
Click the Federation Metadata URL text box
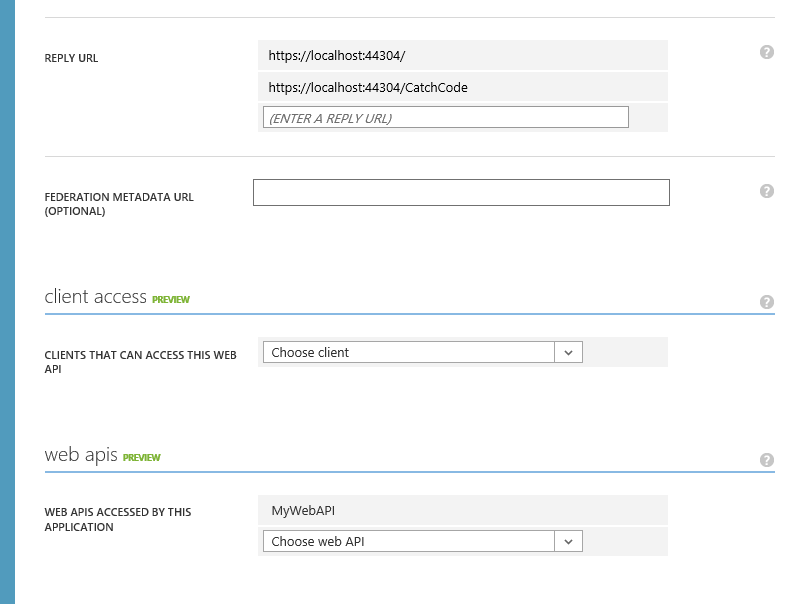(x=461, y=193)
